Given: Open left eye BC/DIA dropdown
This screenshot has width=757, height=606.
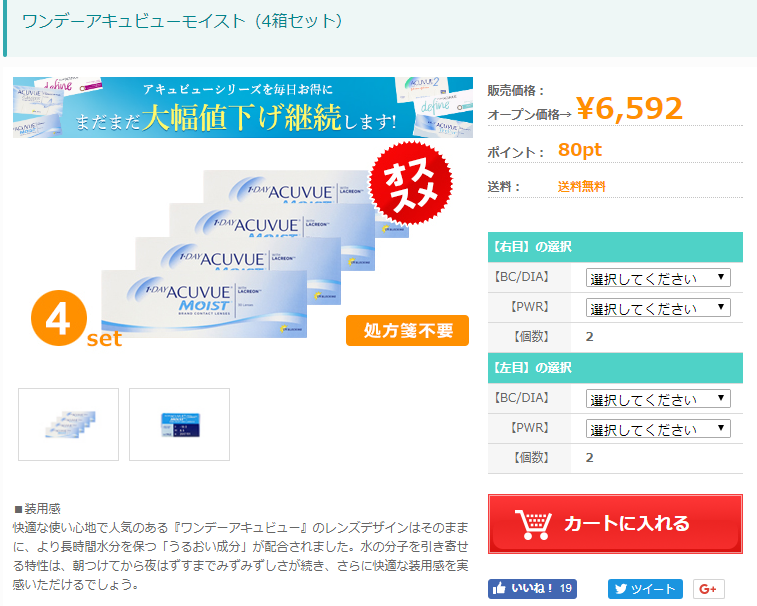Looking at the screenshot, I should point(658,399).
